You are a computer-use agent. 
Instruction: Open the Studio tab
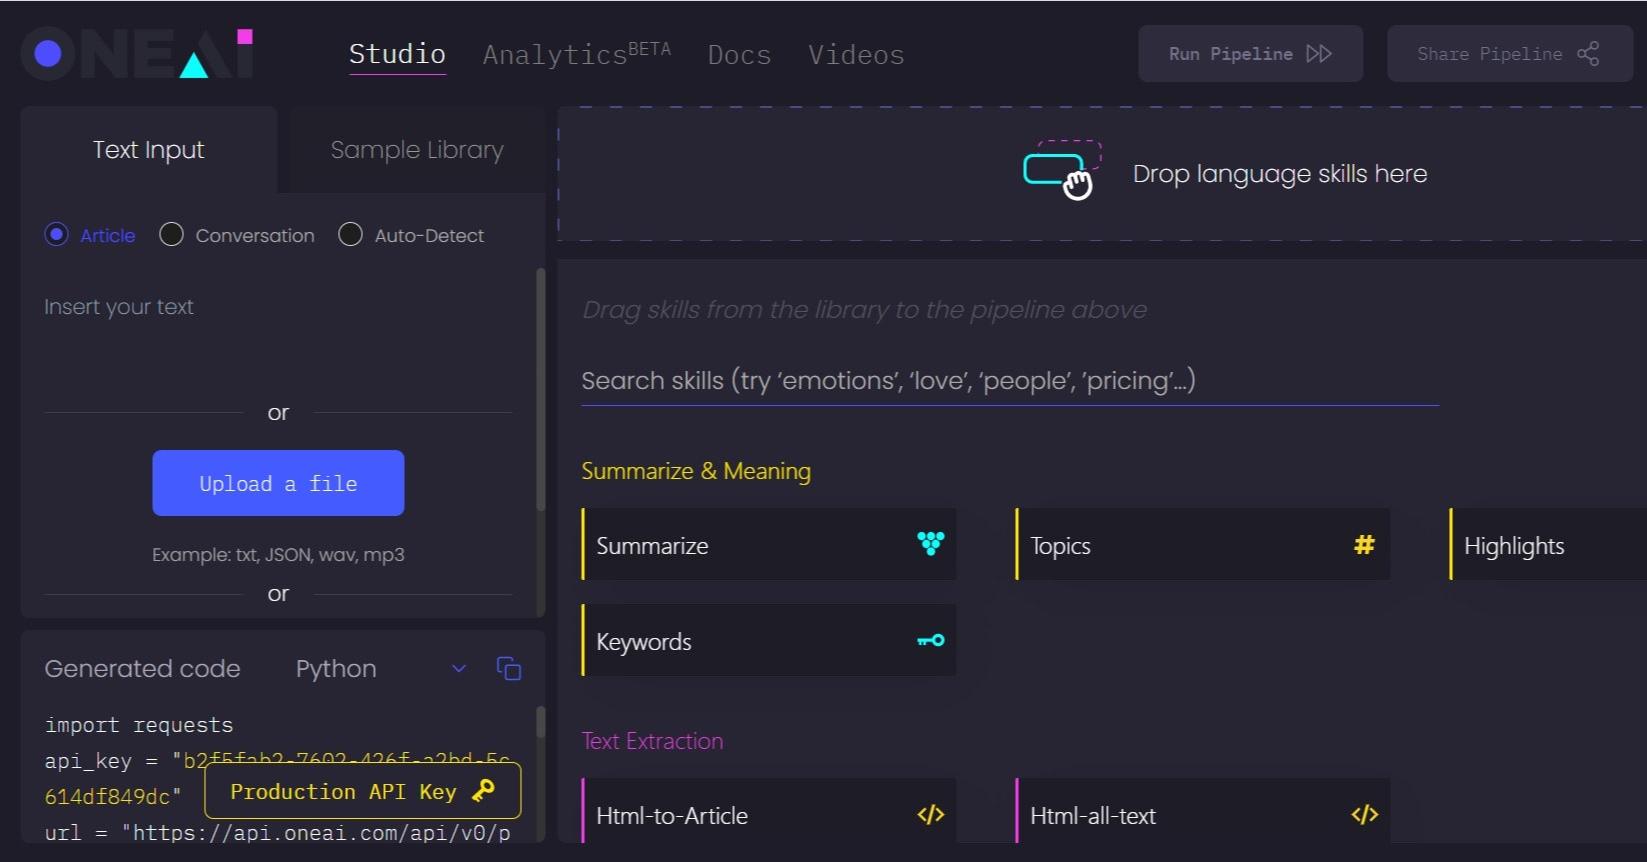point(397,54)
